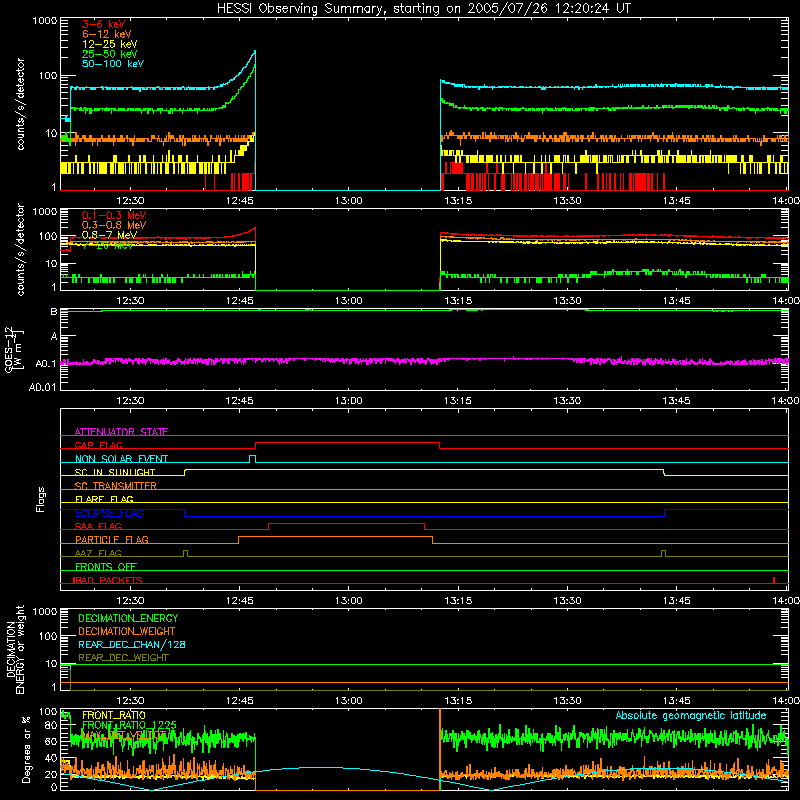
Task: Click the 'B' tick label on GOES axis
Action: [x=54, y=311]
